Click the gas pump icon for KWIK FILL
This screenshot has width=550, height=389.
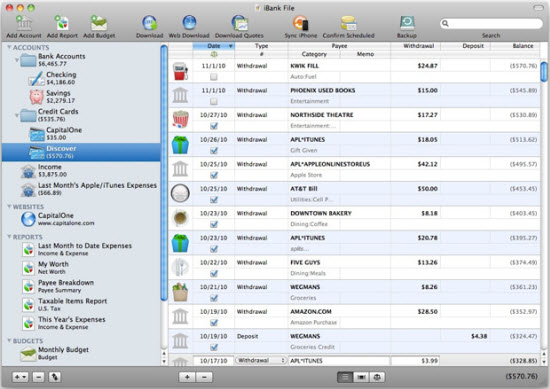[x=180, y=71]
